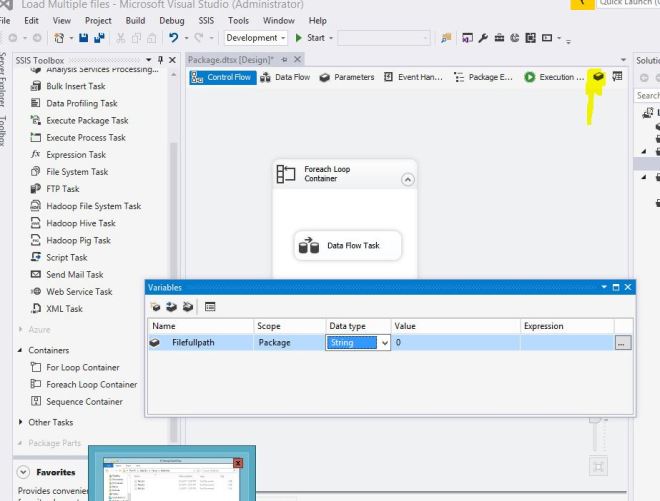The width and height of the screenshot is (660, 501).
Task: Click Move Variable icon in Variables window
Action: click(170, 306)
